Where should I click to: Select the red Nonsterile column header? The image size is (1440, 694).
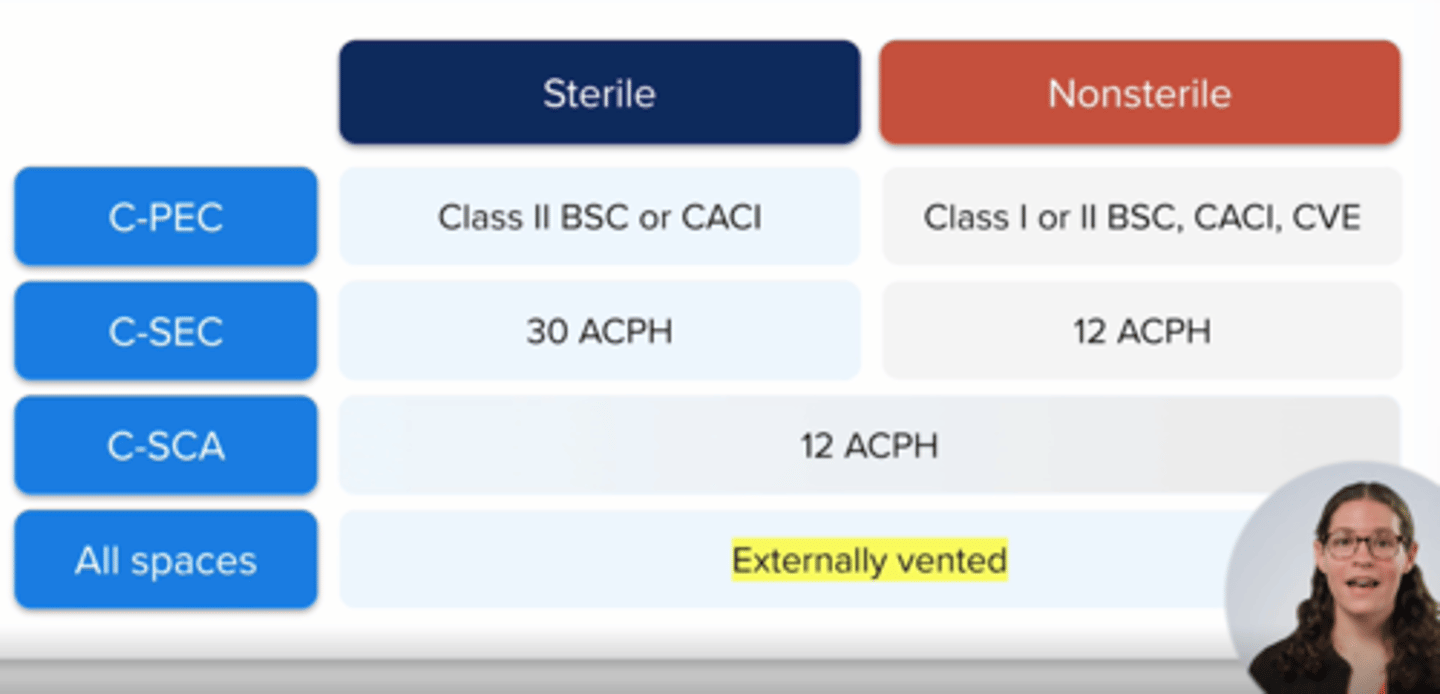click(x=1139, y=93)
